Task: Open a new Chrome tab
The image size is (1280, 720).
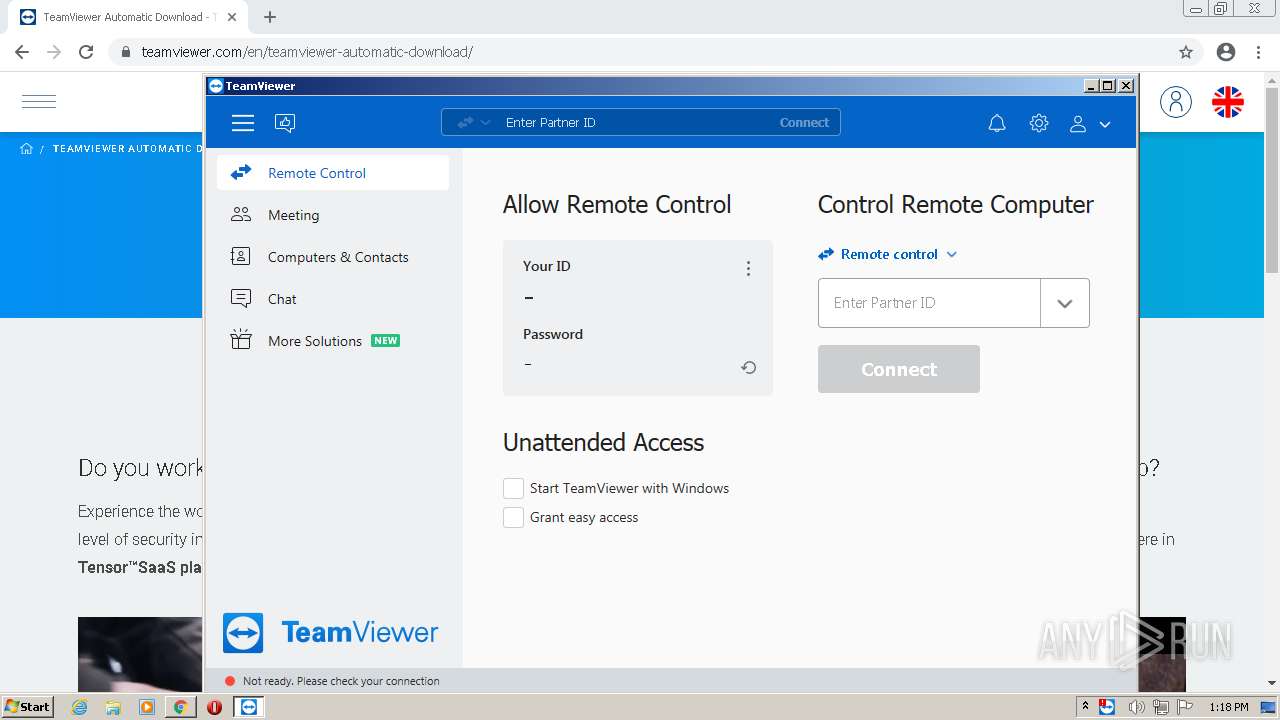Action: point(270,17)
